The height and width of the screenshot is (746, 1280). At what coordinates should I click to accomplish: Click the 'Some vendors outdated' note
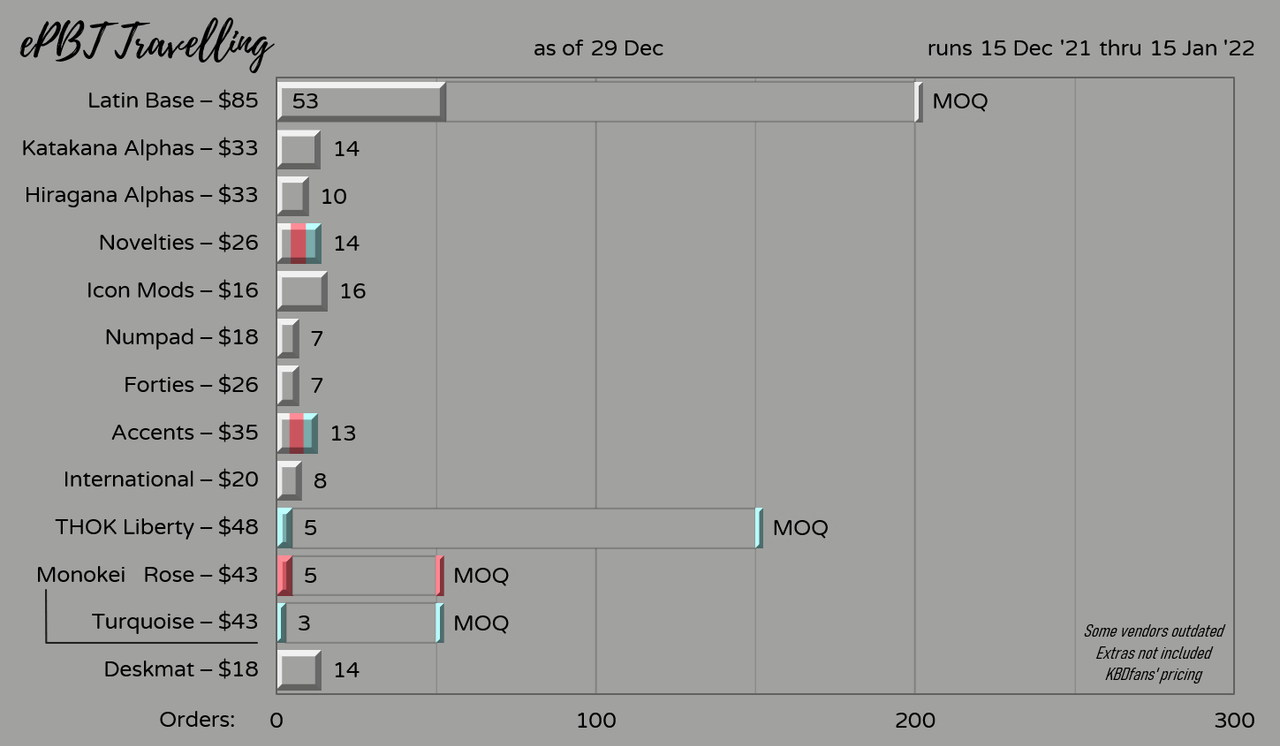[1154, 631]
